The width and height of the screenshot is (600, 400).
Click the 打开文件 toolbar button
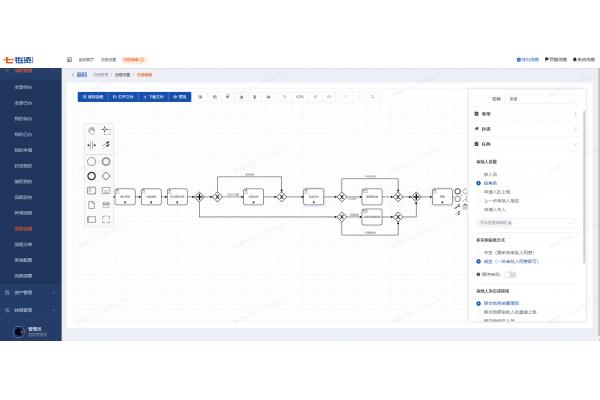(122, 97)
